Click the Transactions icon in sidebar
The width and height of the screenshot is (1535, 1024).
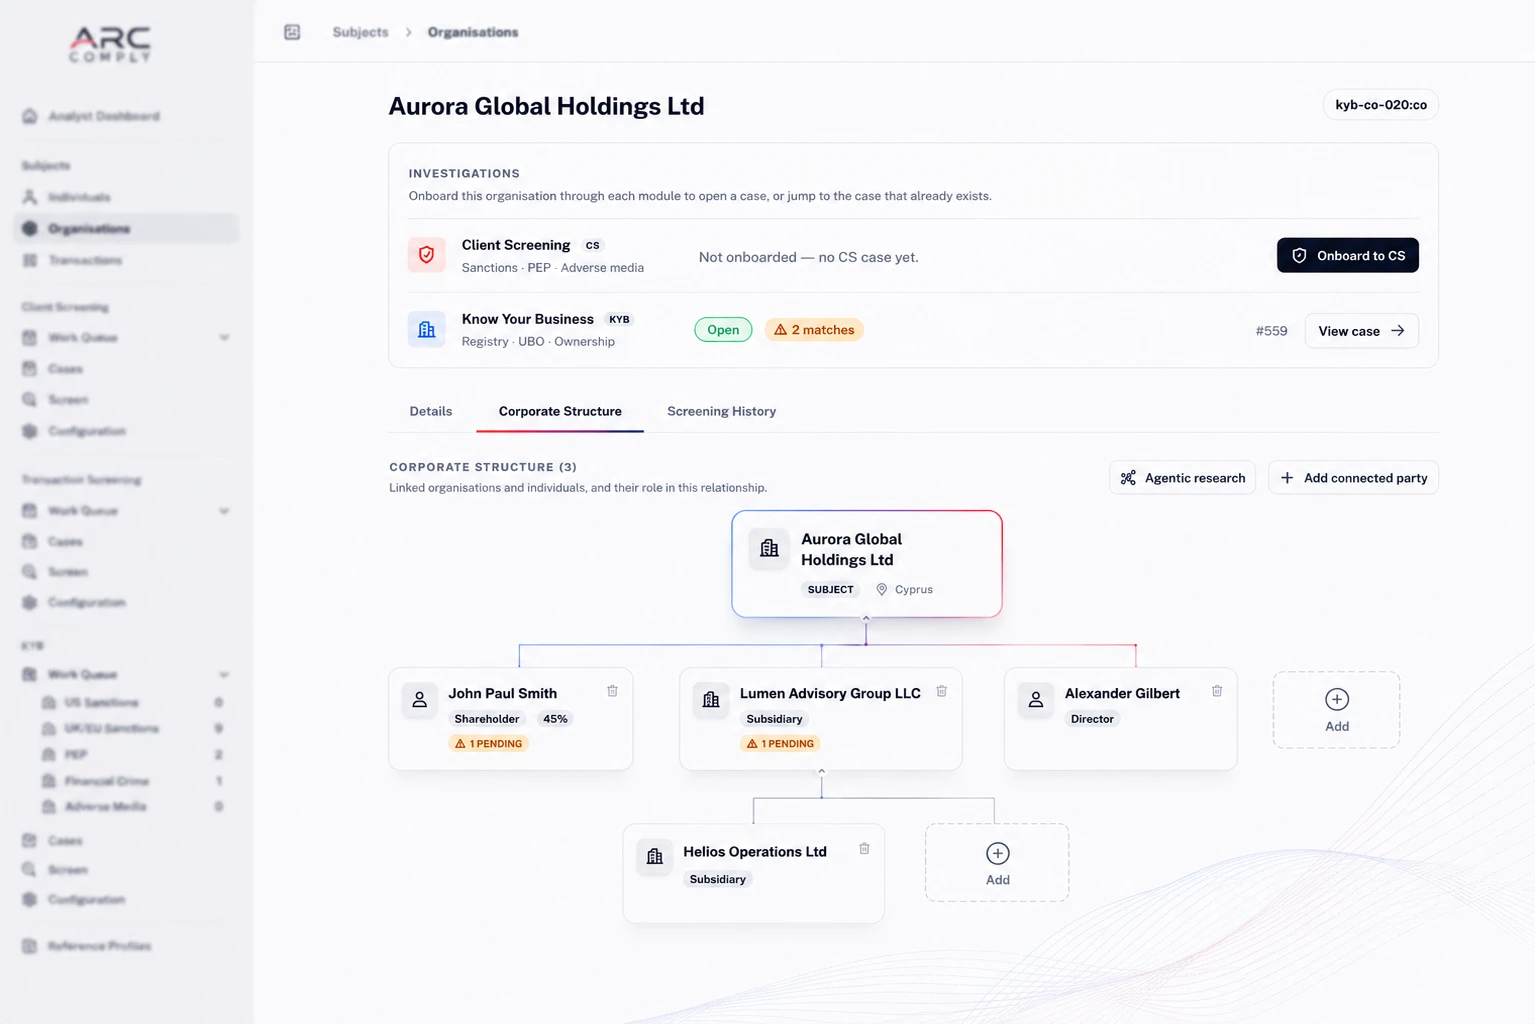[30, 260]
